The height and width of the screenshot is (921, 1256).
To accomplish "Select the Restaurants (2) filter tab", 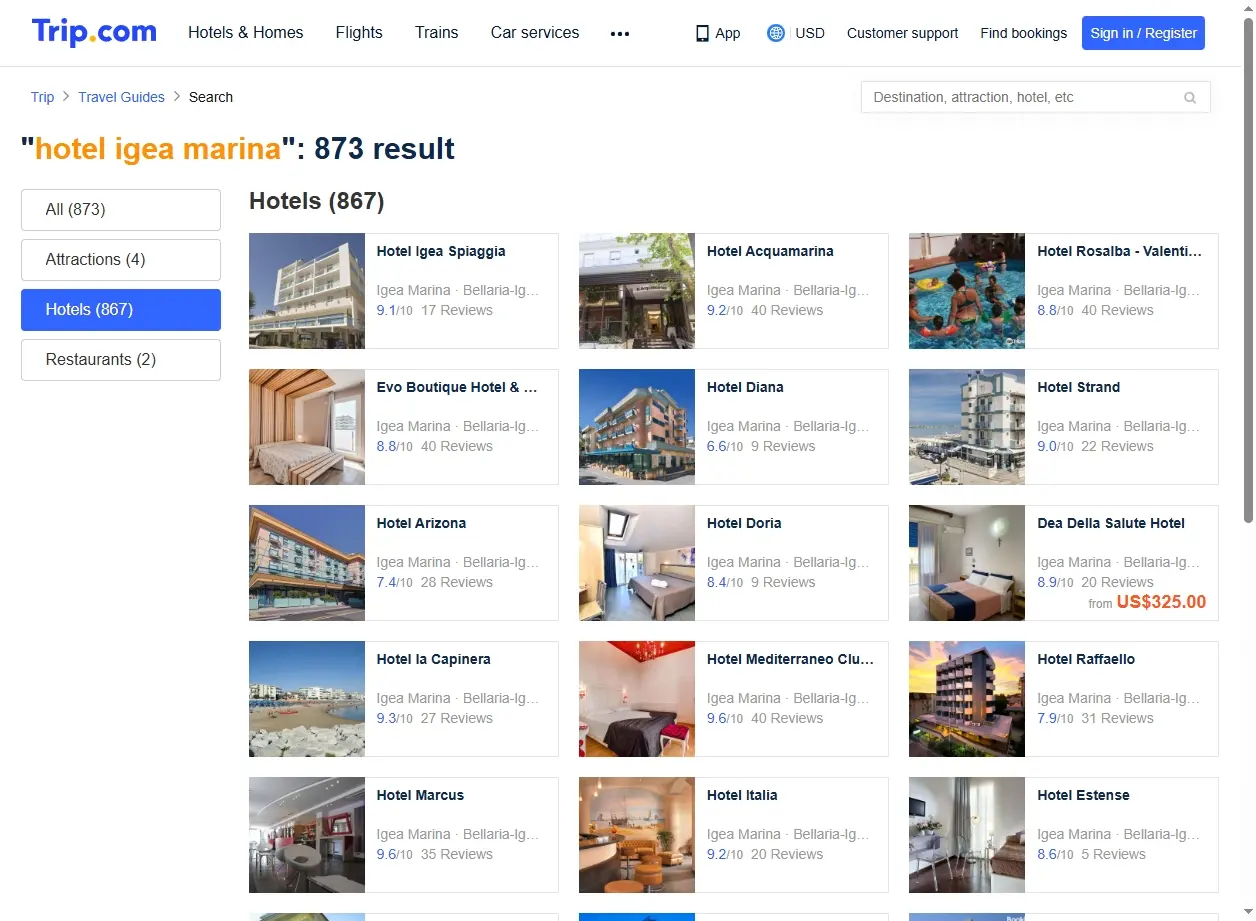I will pyautogui.click(x=121, y=360).
